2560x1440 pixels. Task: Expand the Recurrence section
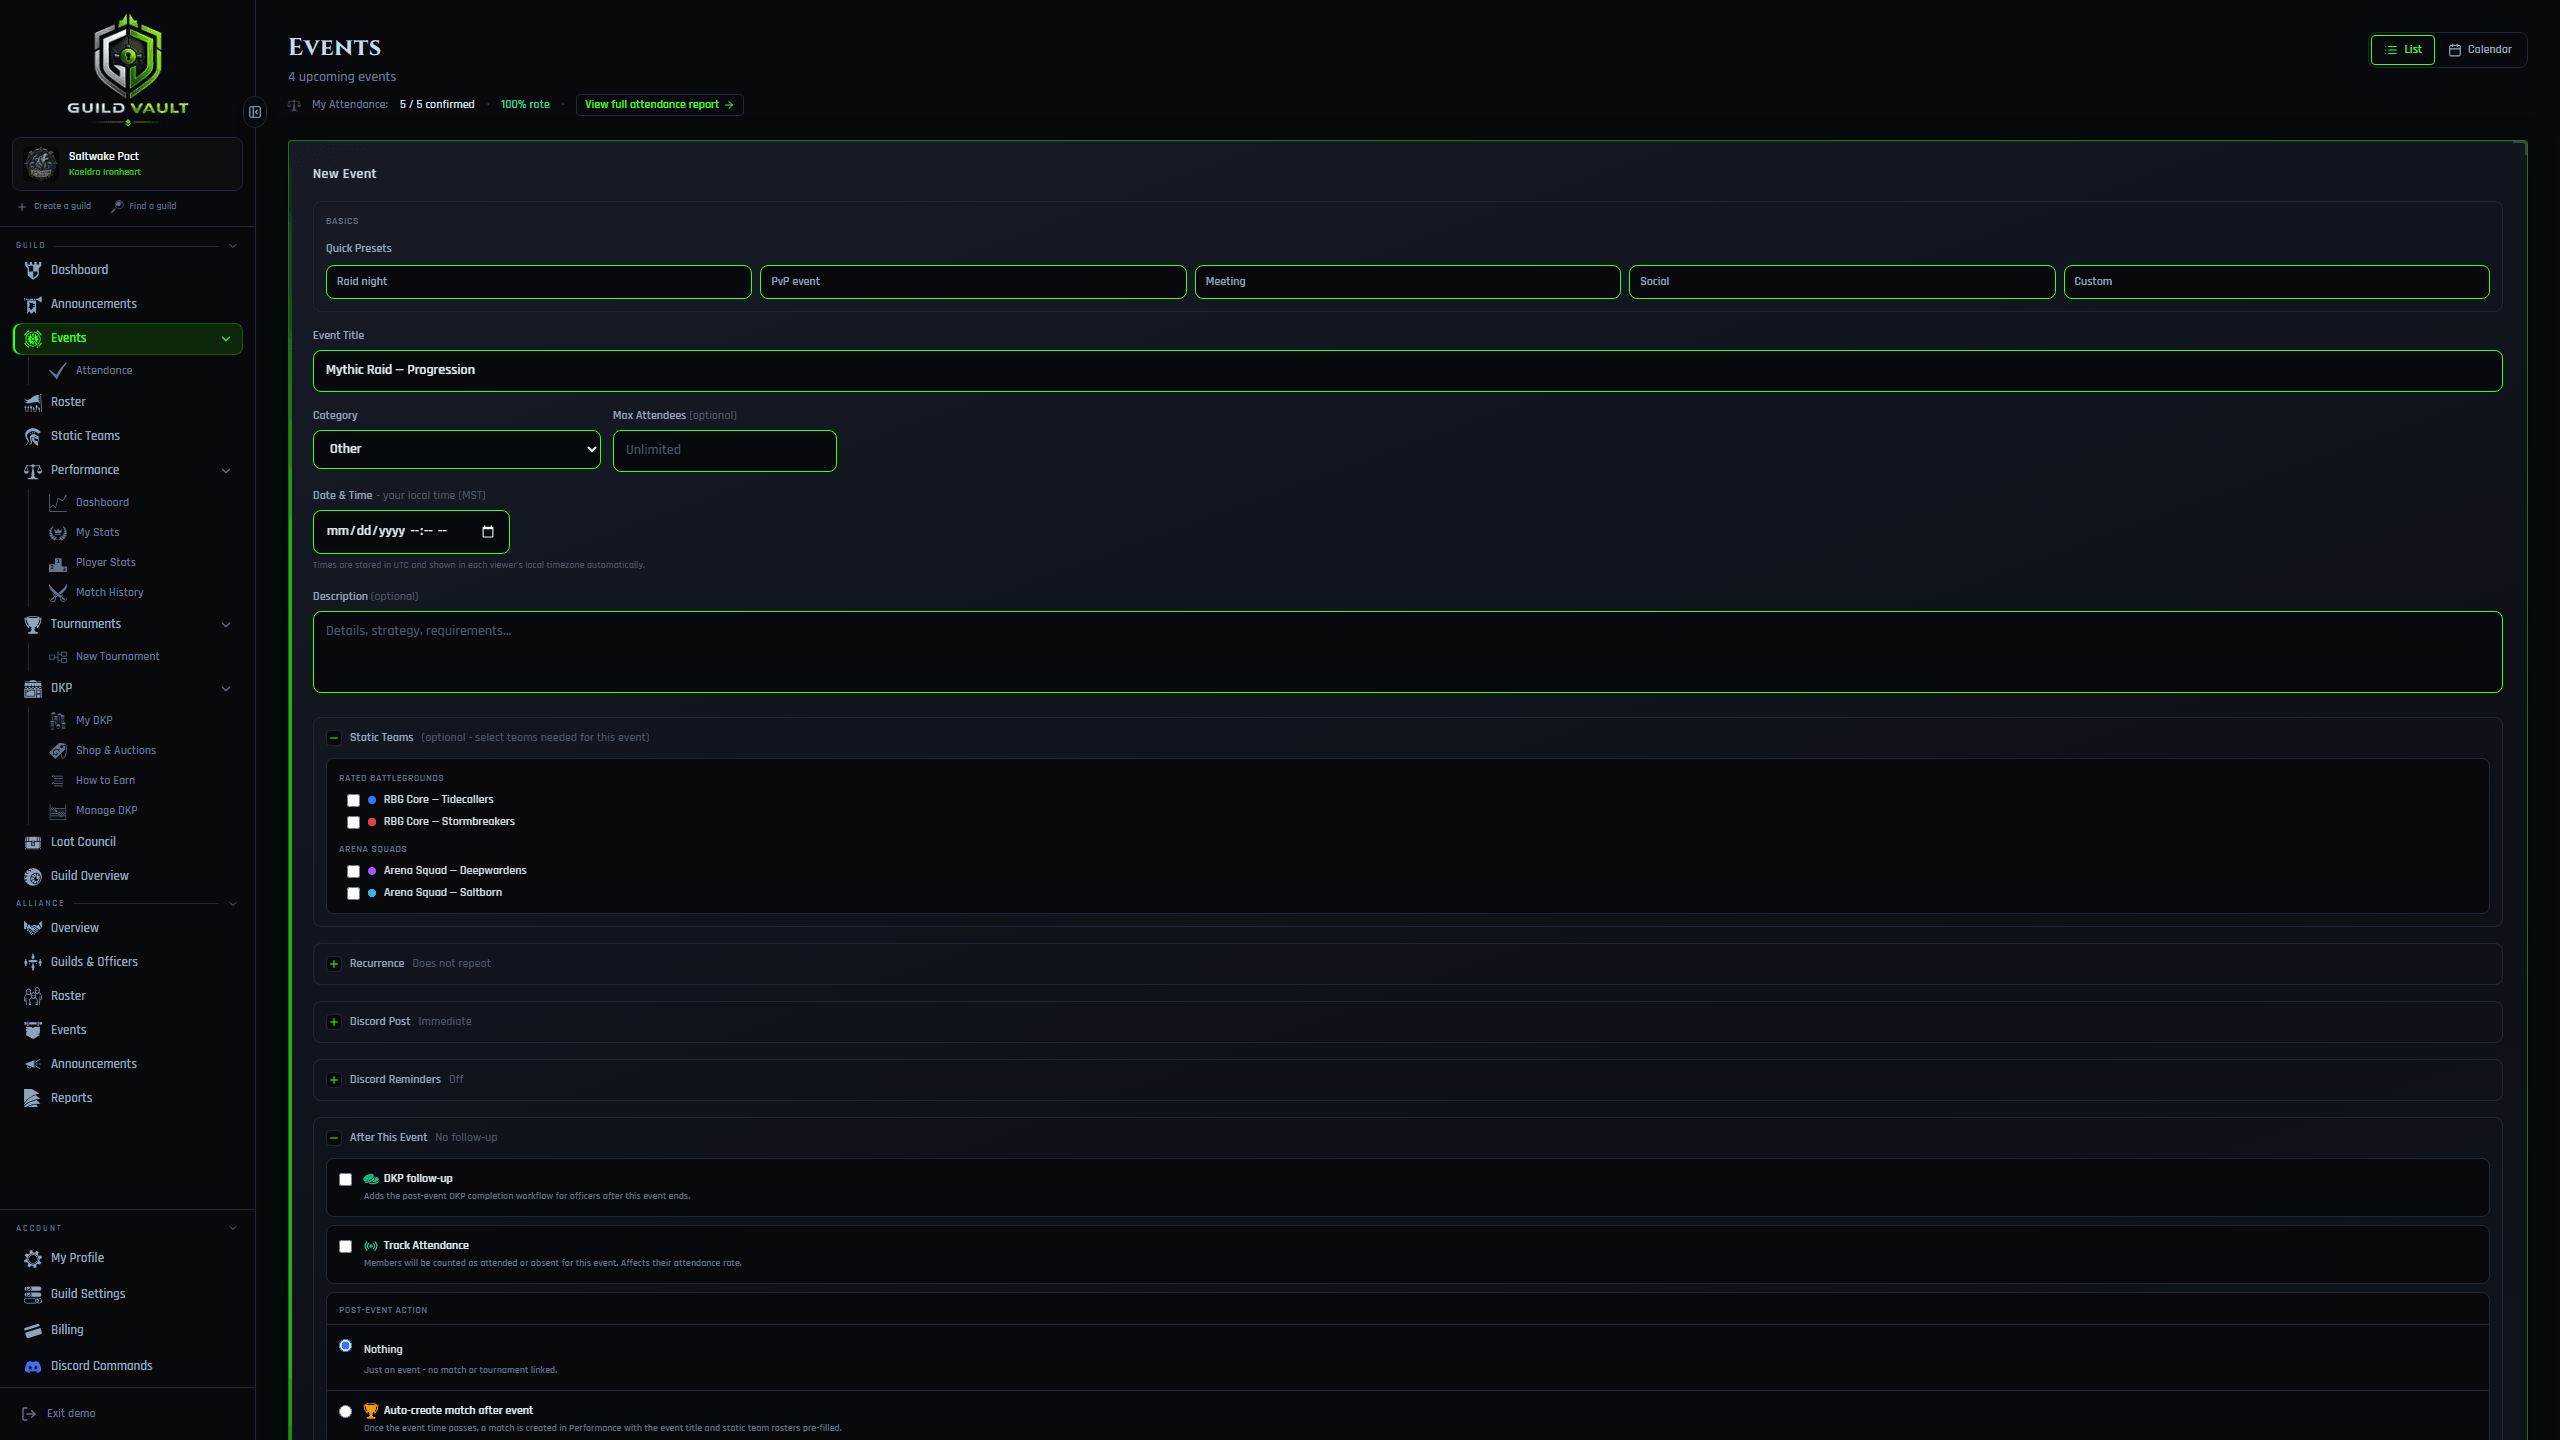pyautogui.click(x=334, y=964)
